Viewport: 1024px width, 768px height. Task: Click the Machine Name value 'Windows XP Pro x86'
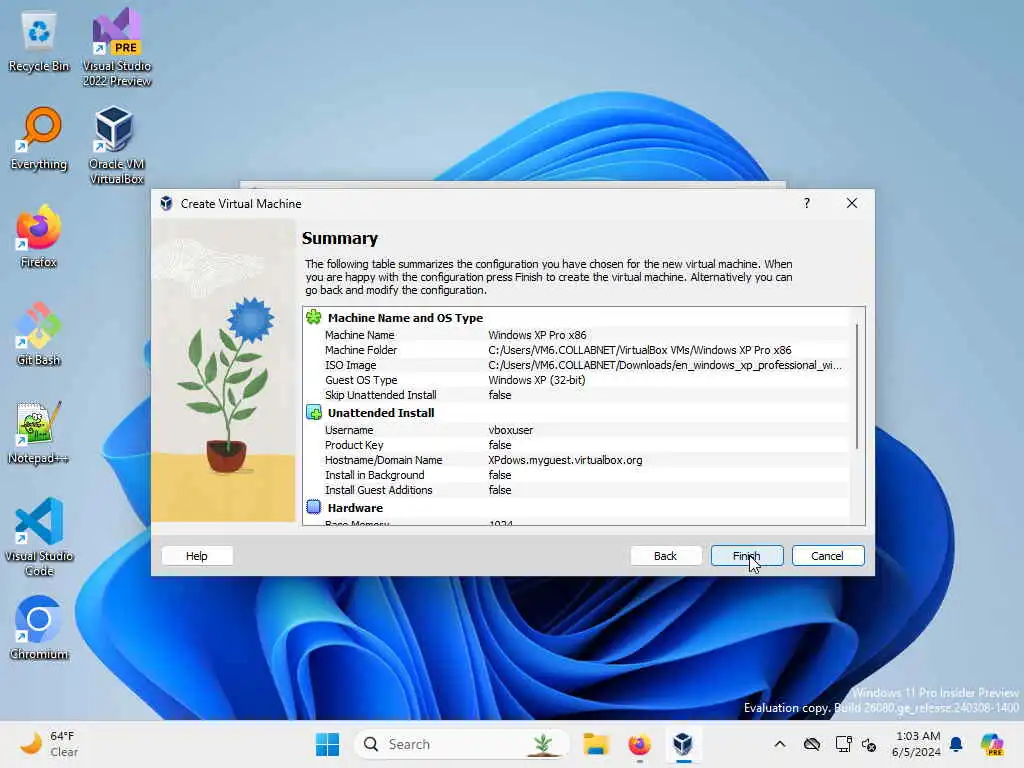pos(537,335)
